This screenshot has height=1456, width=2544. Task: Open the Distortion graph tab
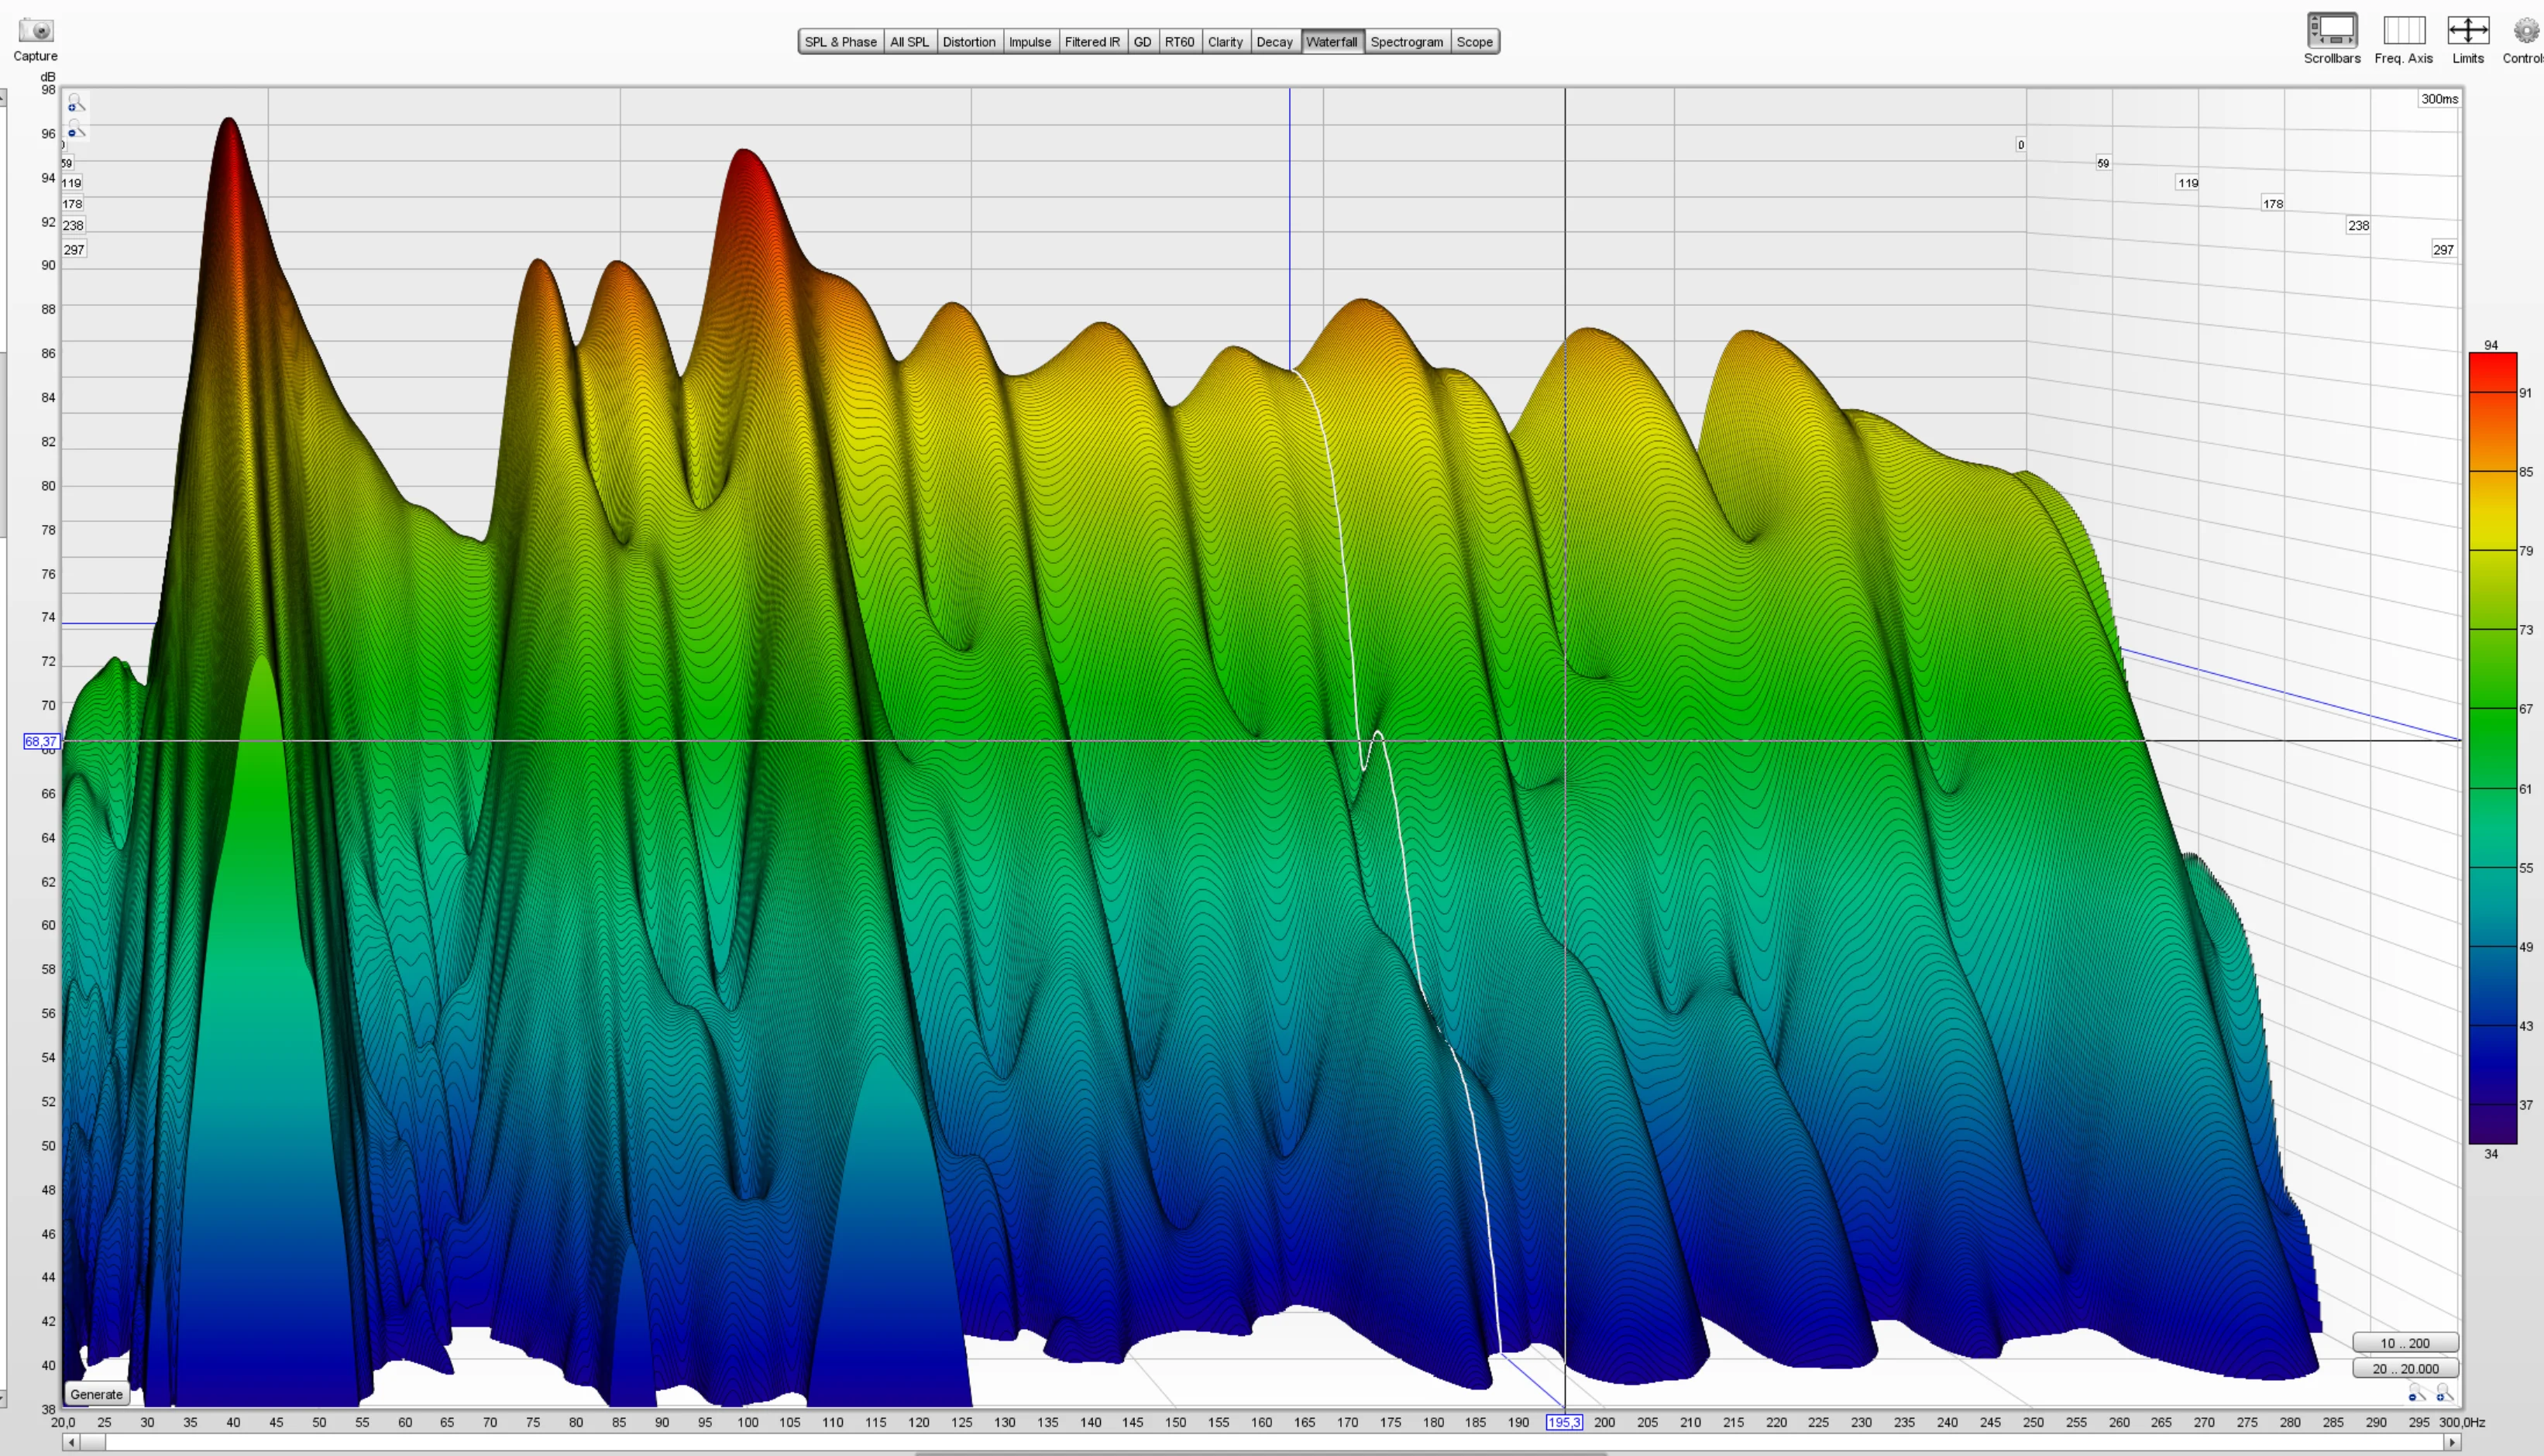pos(969,42)
